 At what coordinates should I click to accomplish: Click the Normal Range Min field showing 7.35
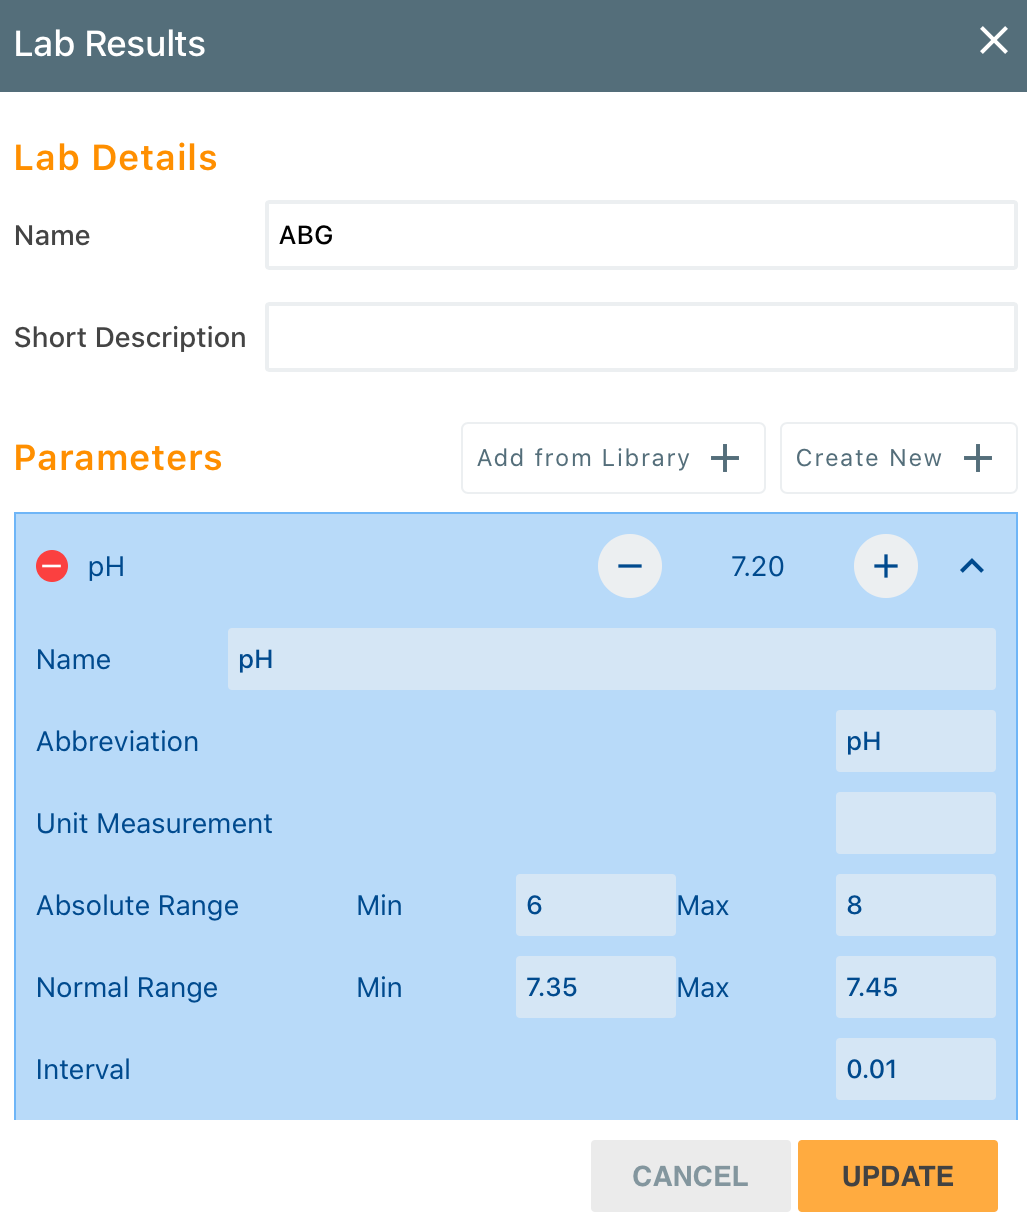point(595,987)
